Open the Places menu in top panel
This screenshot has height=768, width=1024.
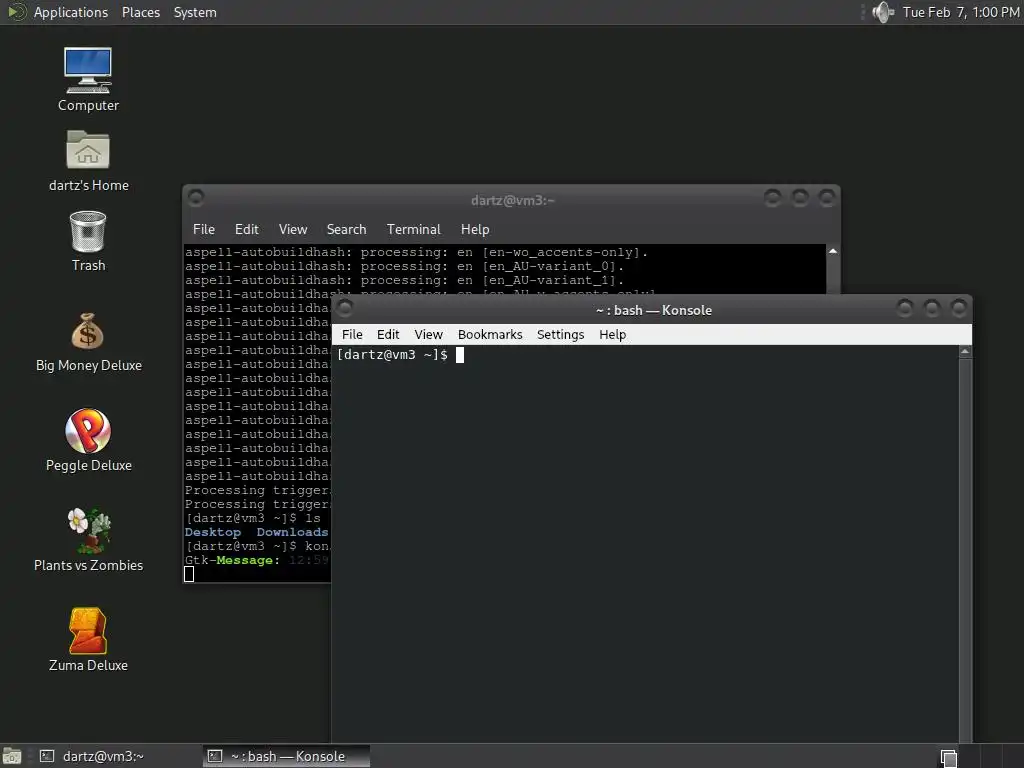pyautogui.click(x=140, y=12)
